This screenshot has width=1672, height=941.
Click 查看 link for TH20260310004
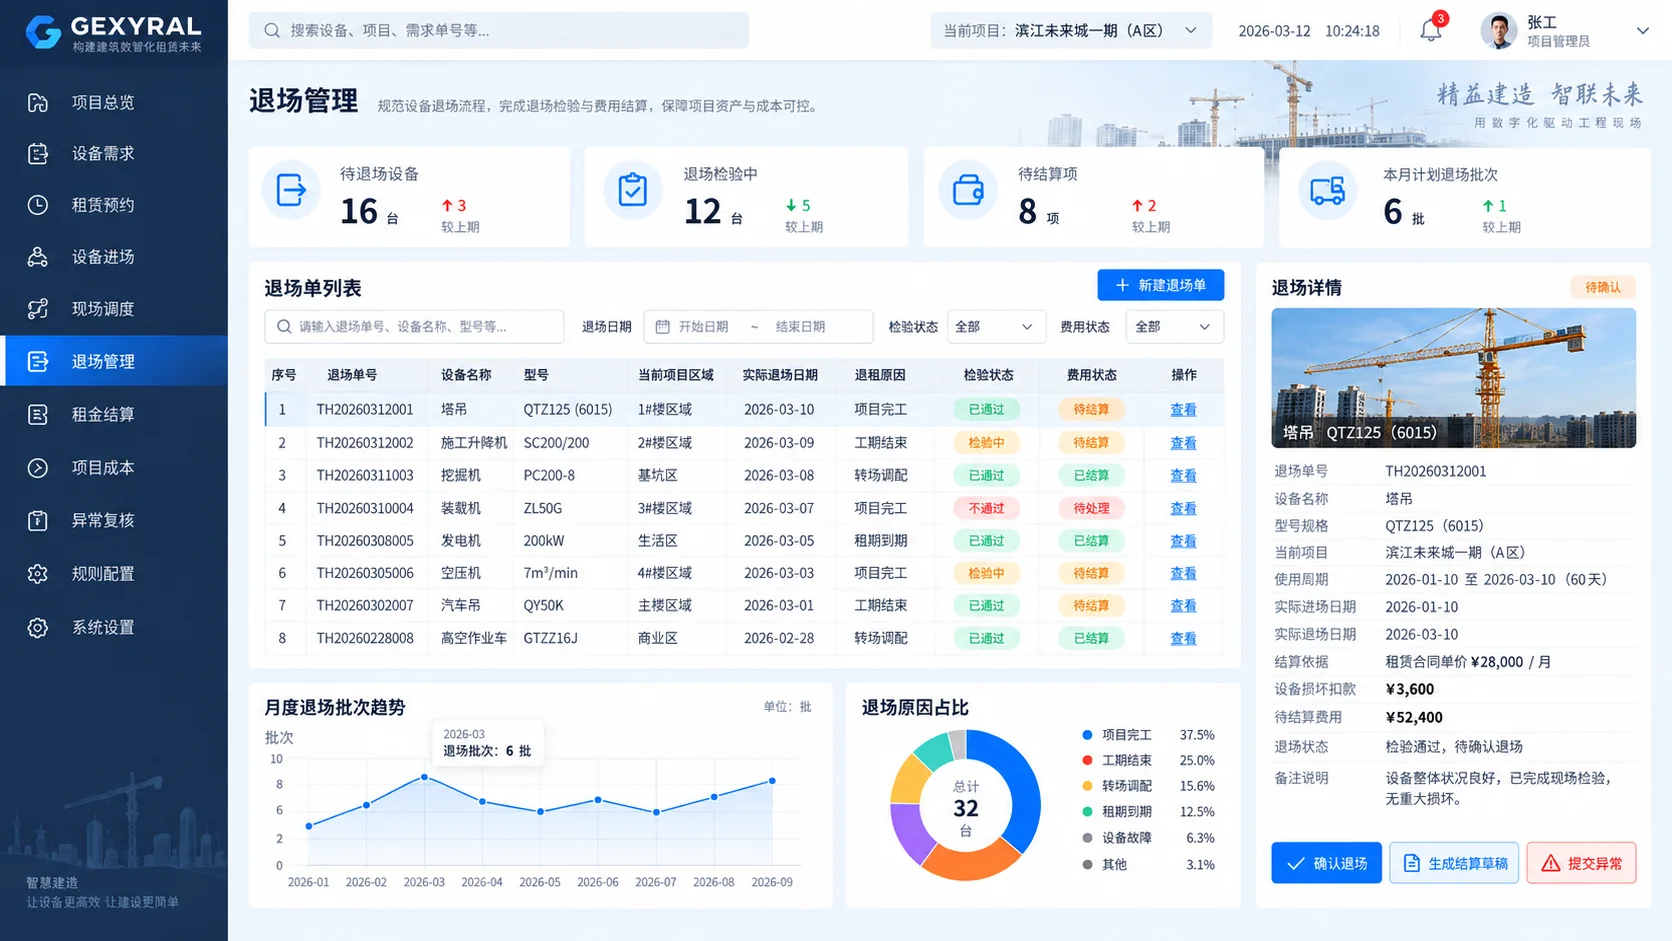(x=1183, y=508)
